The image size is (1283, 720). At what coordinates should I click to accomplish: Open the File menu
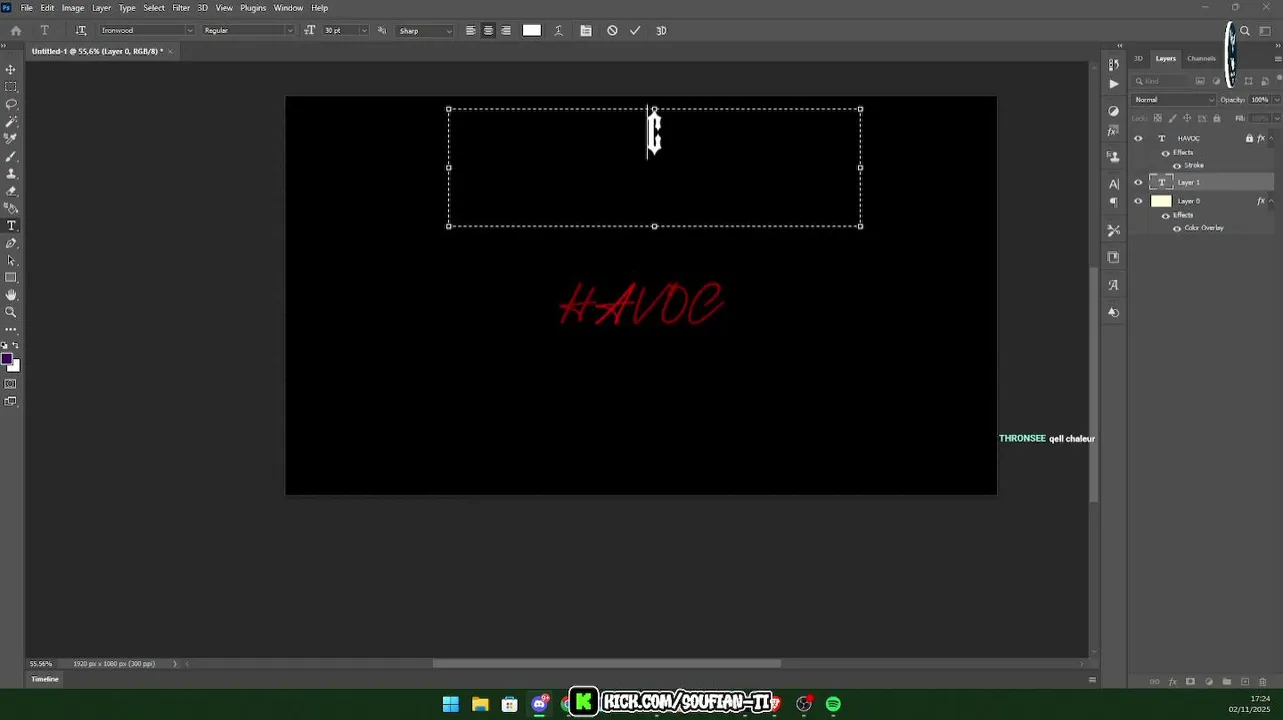[x=27, y=8]
